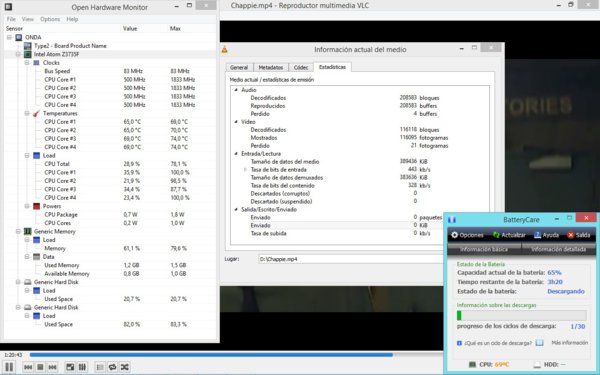Stop playback in VLC
Screen dimensions: 600x375
pos(40,367)
